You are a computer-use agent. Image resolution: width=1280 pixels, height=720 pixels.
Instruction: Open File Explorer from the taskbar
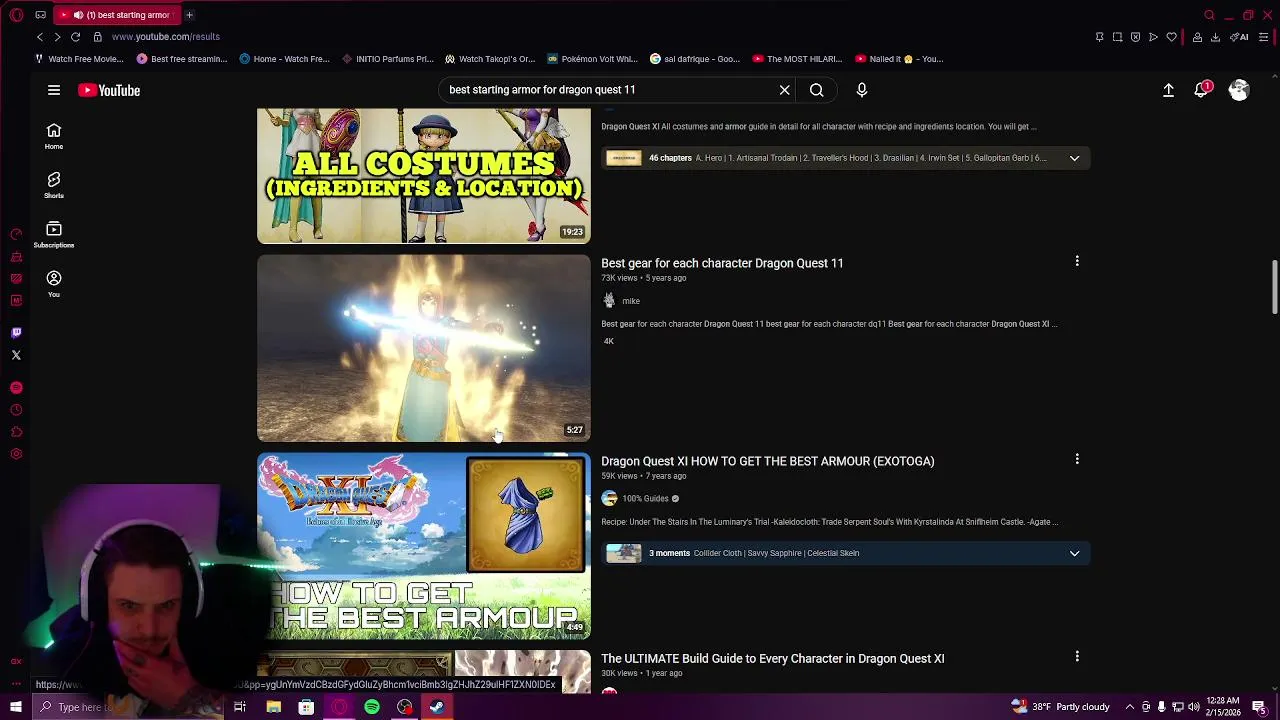[x=273, y=707]
